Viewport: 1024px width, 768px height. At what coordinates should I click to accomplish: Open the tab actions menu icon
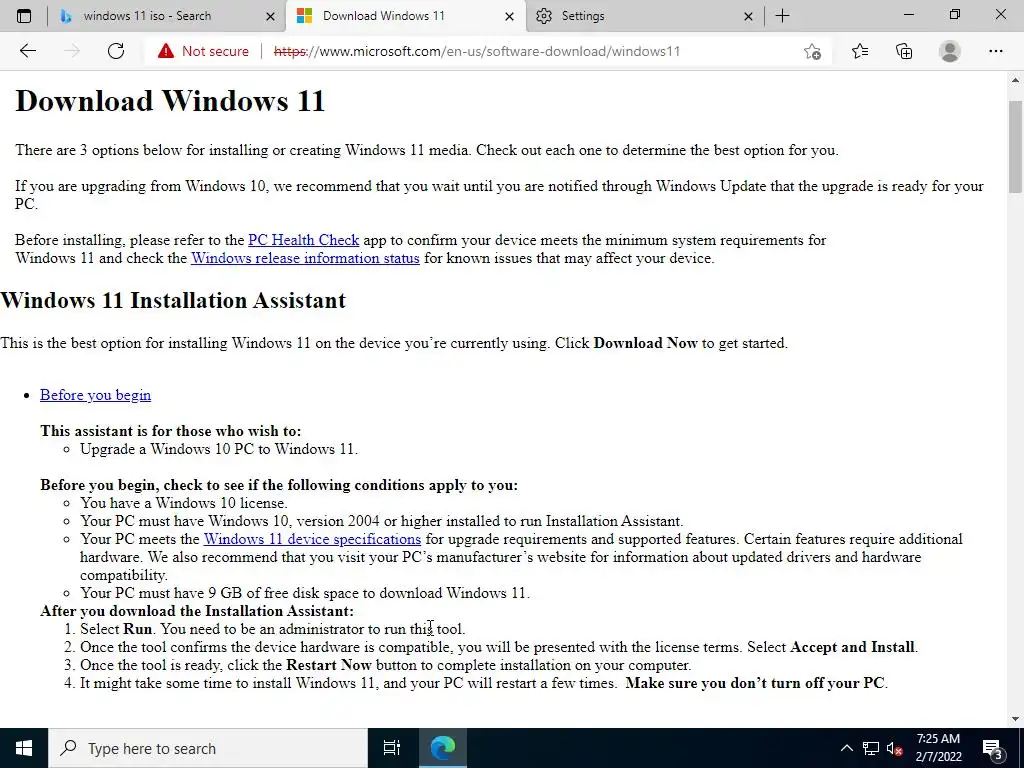click(x=24, y=16)
